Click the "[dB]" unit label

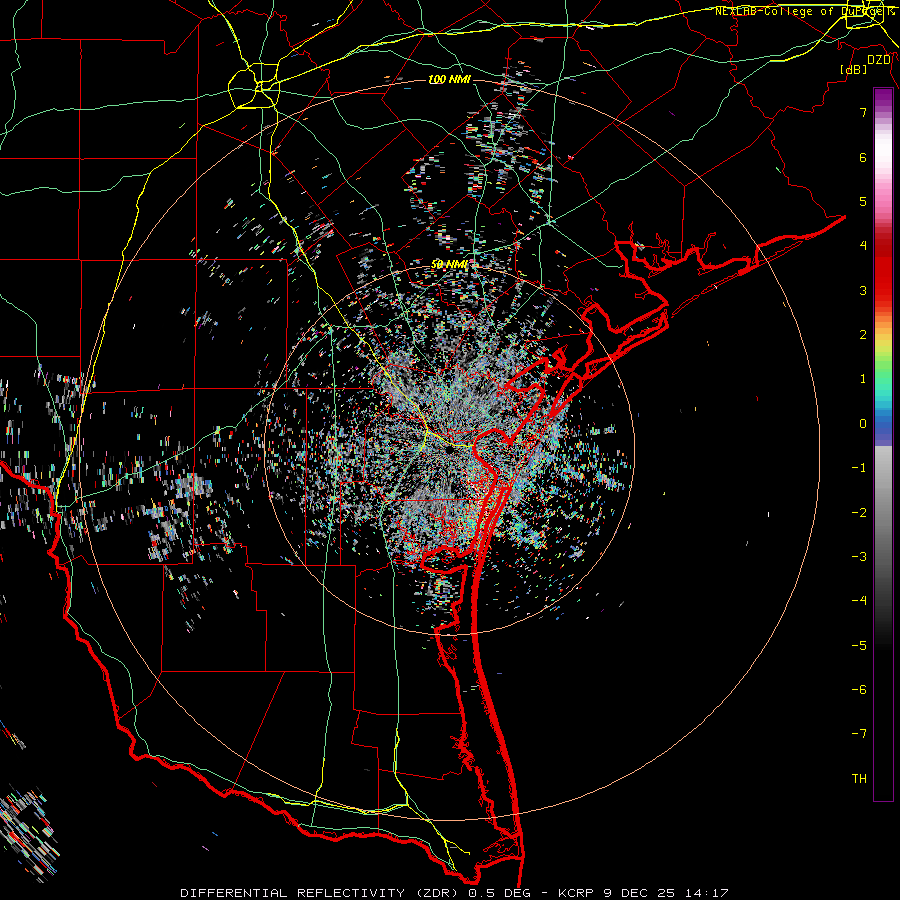(x=854, y=70)
